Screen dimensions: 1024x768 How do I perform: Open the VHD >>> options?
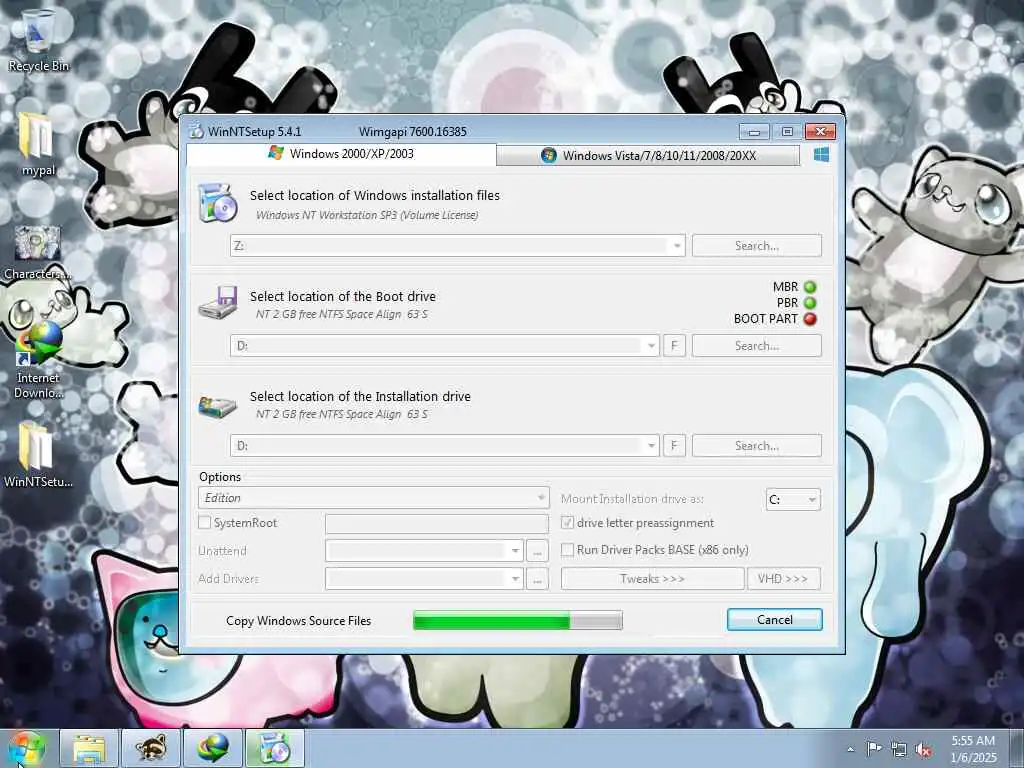pyautogui.click(x=784, y=579)
